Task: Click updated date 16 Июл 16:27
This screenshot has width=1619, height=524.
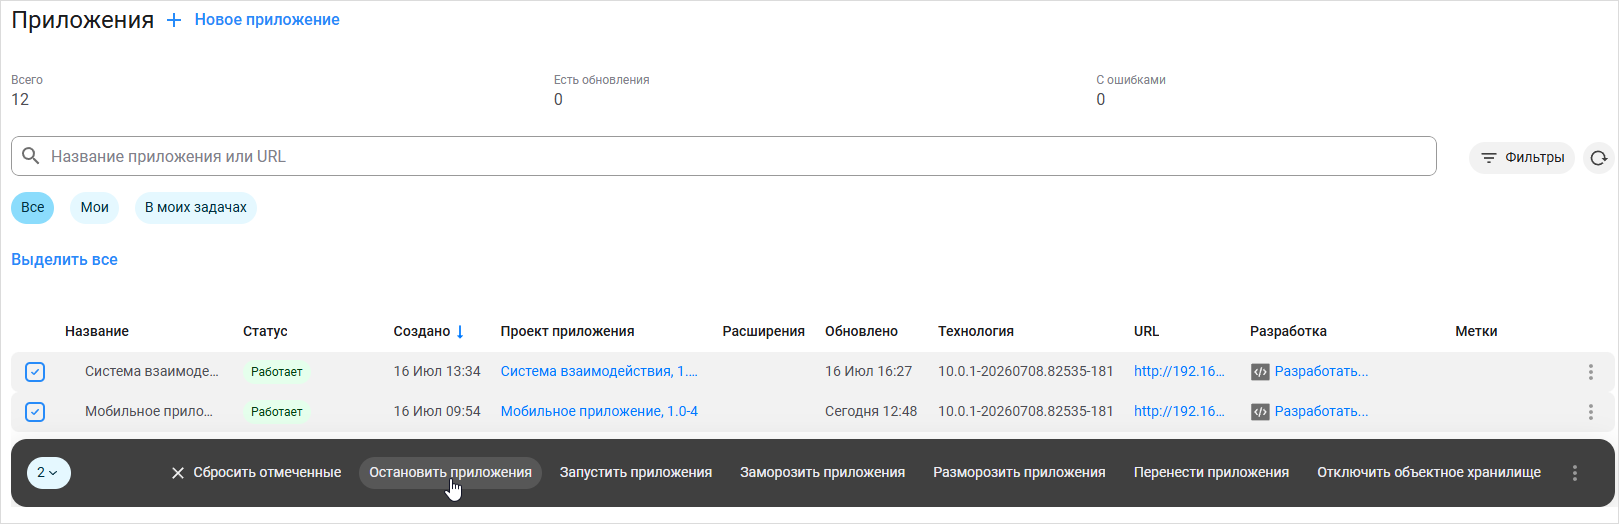Action: [x=868, y=372]
